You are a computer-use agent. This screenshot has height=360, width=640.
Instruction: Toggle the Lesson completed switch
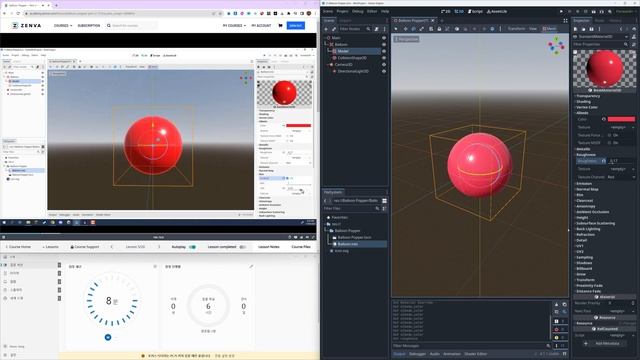click(242, 247)
